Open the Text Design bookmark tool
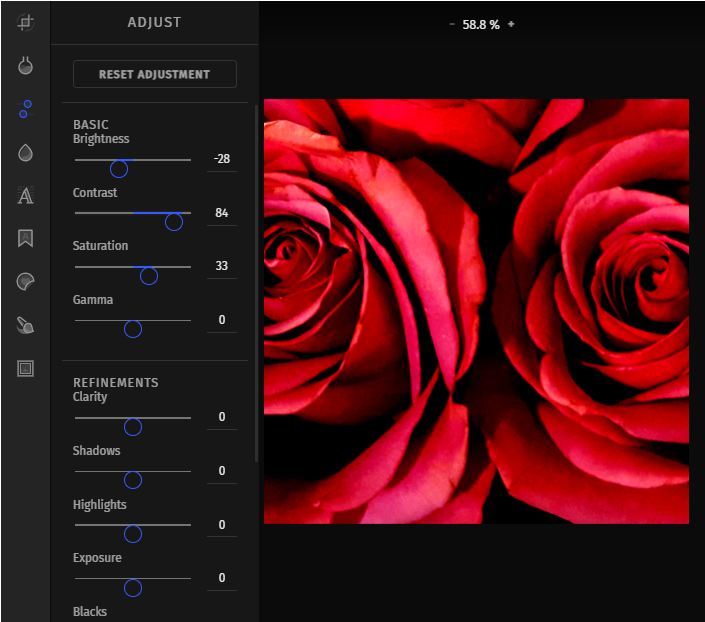Screen dimensions: 705x622 click(25, 238)
